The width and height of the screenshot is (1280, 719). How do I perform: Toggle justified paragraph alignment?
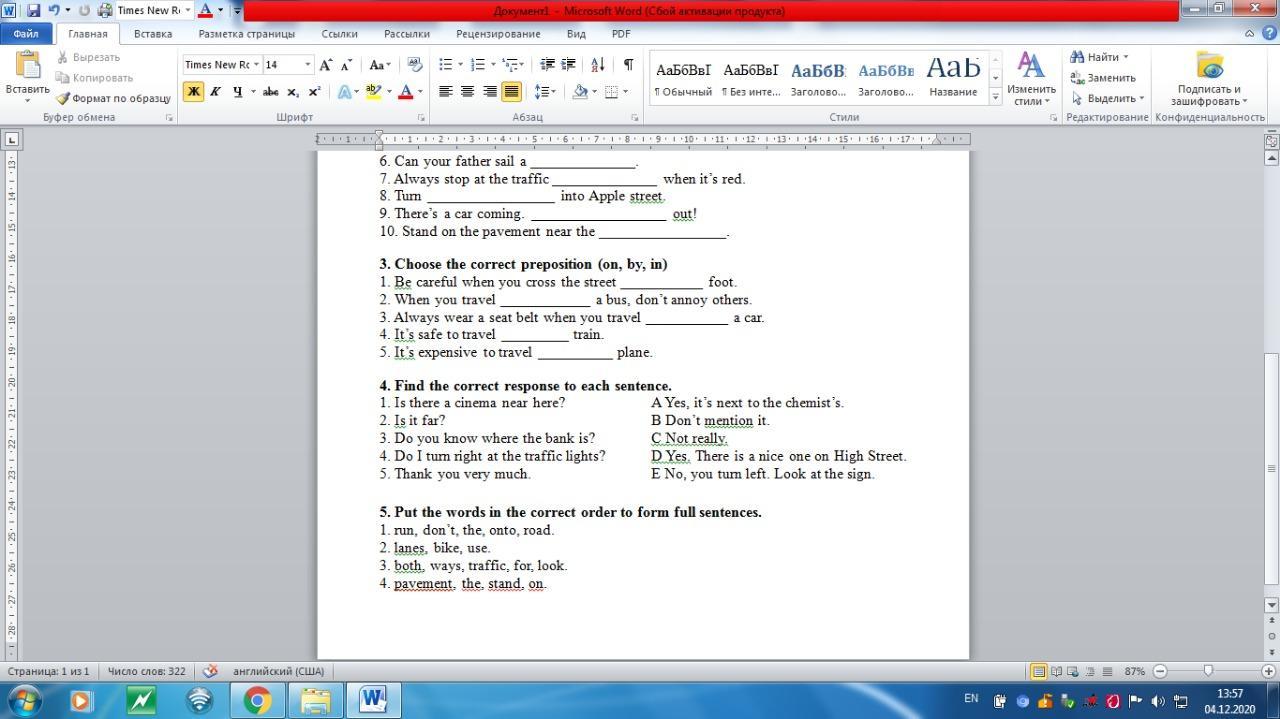pyautogui.click(x=511, y=92)
